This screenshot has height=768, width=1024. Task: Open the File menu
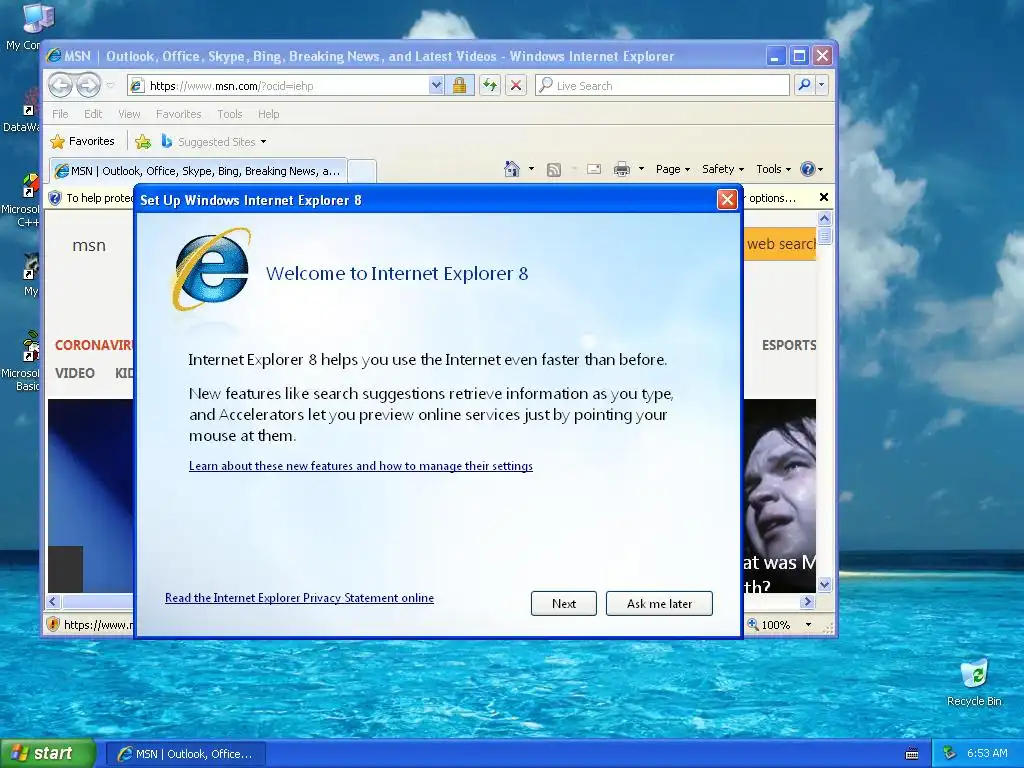60,114
